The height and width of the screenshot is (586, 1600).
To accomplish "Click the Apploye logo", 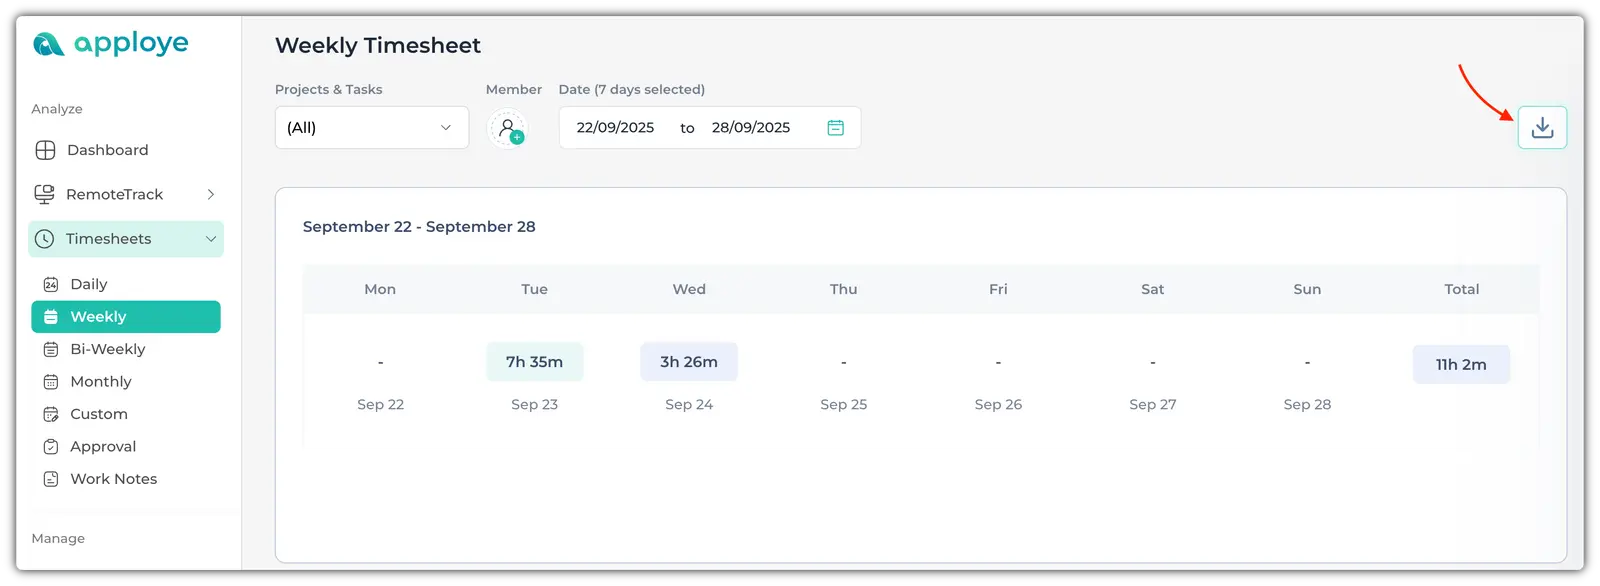I will 111,43.
